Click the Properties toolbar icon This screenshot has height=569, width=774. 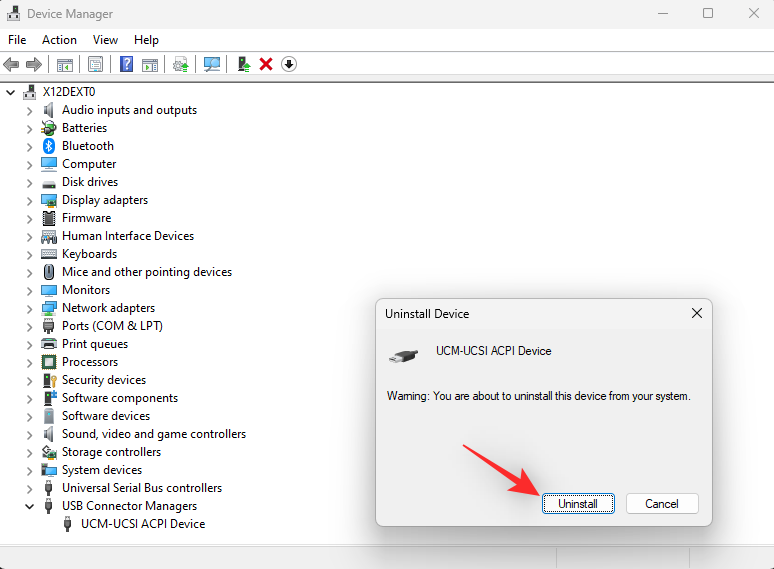[95, 64]
